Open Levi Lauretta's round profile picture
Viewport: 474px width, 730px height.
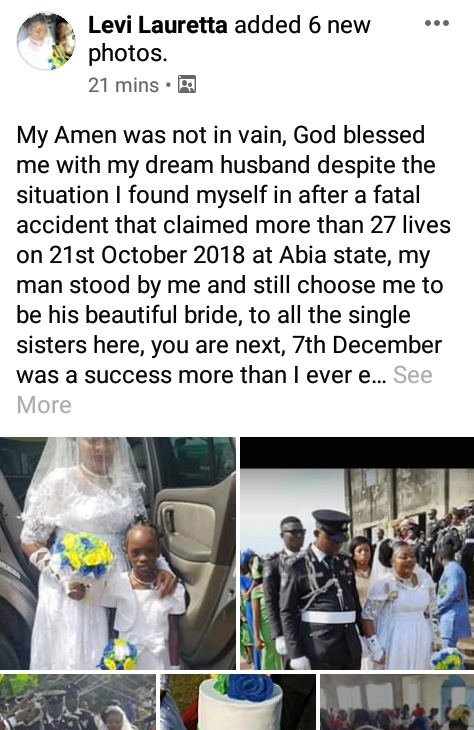coord(46,41)
